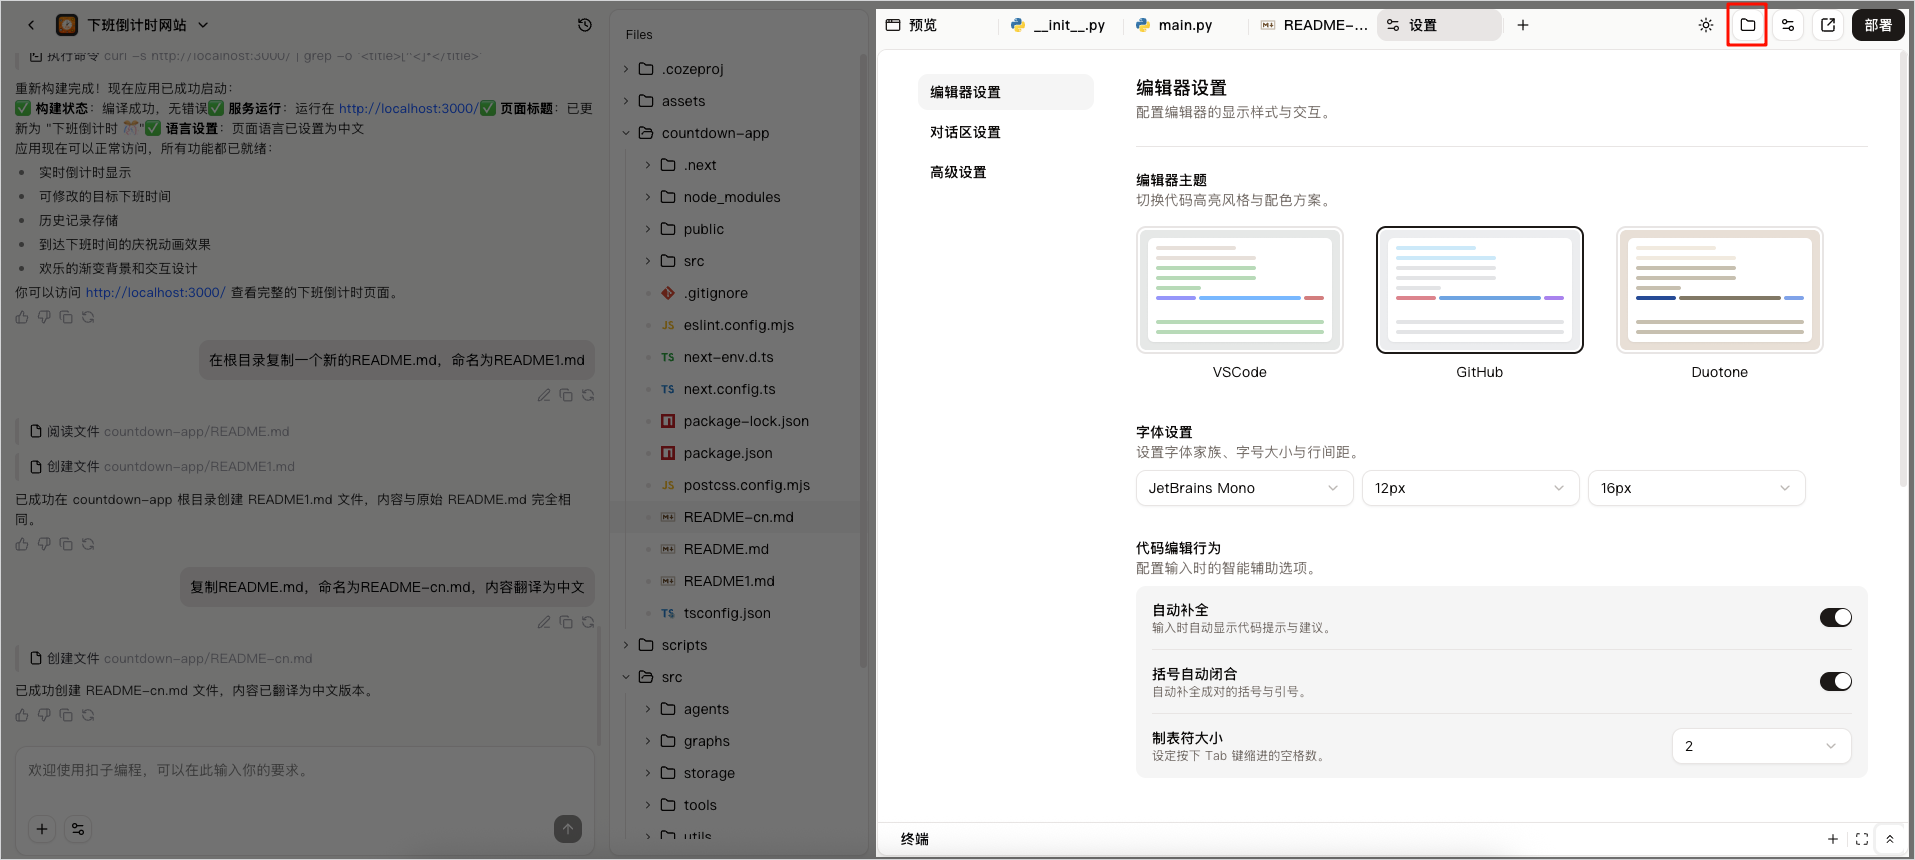1915x860 pixels.
Task: Click the chat input field 欢迎使用扣子编程
Action: pos(304,771)
